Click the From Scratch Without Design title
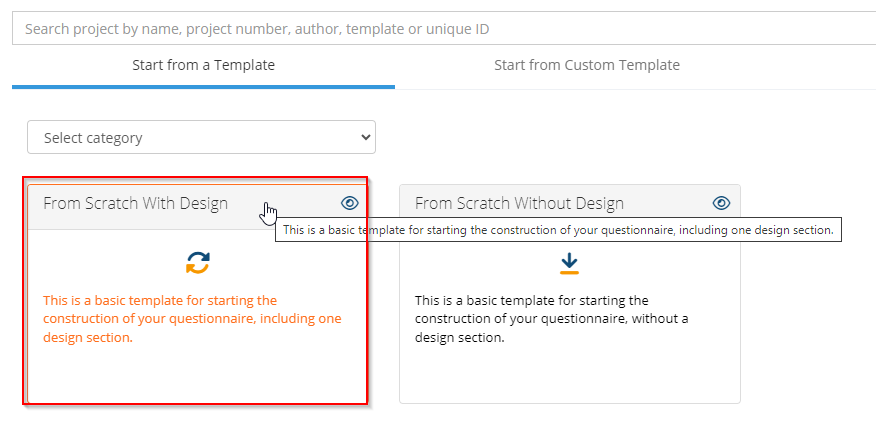The width and height of the screenshot is (876, 427). tap(519, 203)
